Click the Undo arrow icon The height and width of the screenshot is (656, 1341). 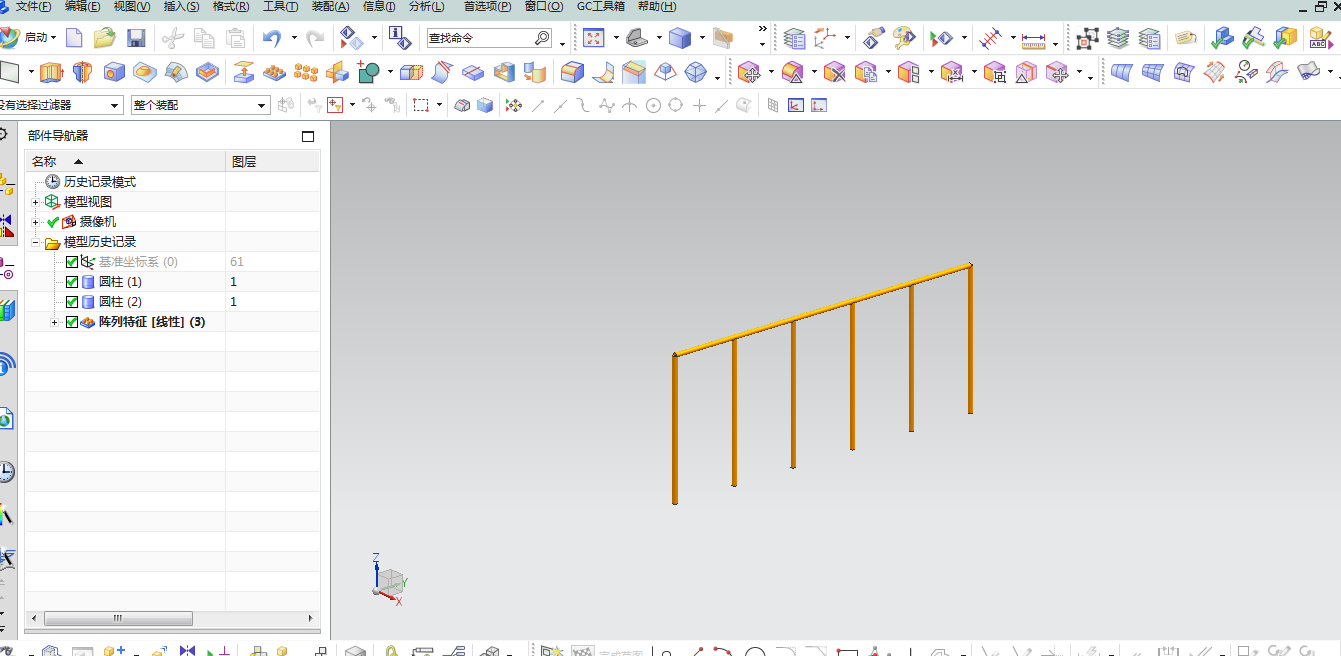(271, 38)
